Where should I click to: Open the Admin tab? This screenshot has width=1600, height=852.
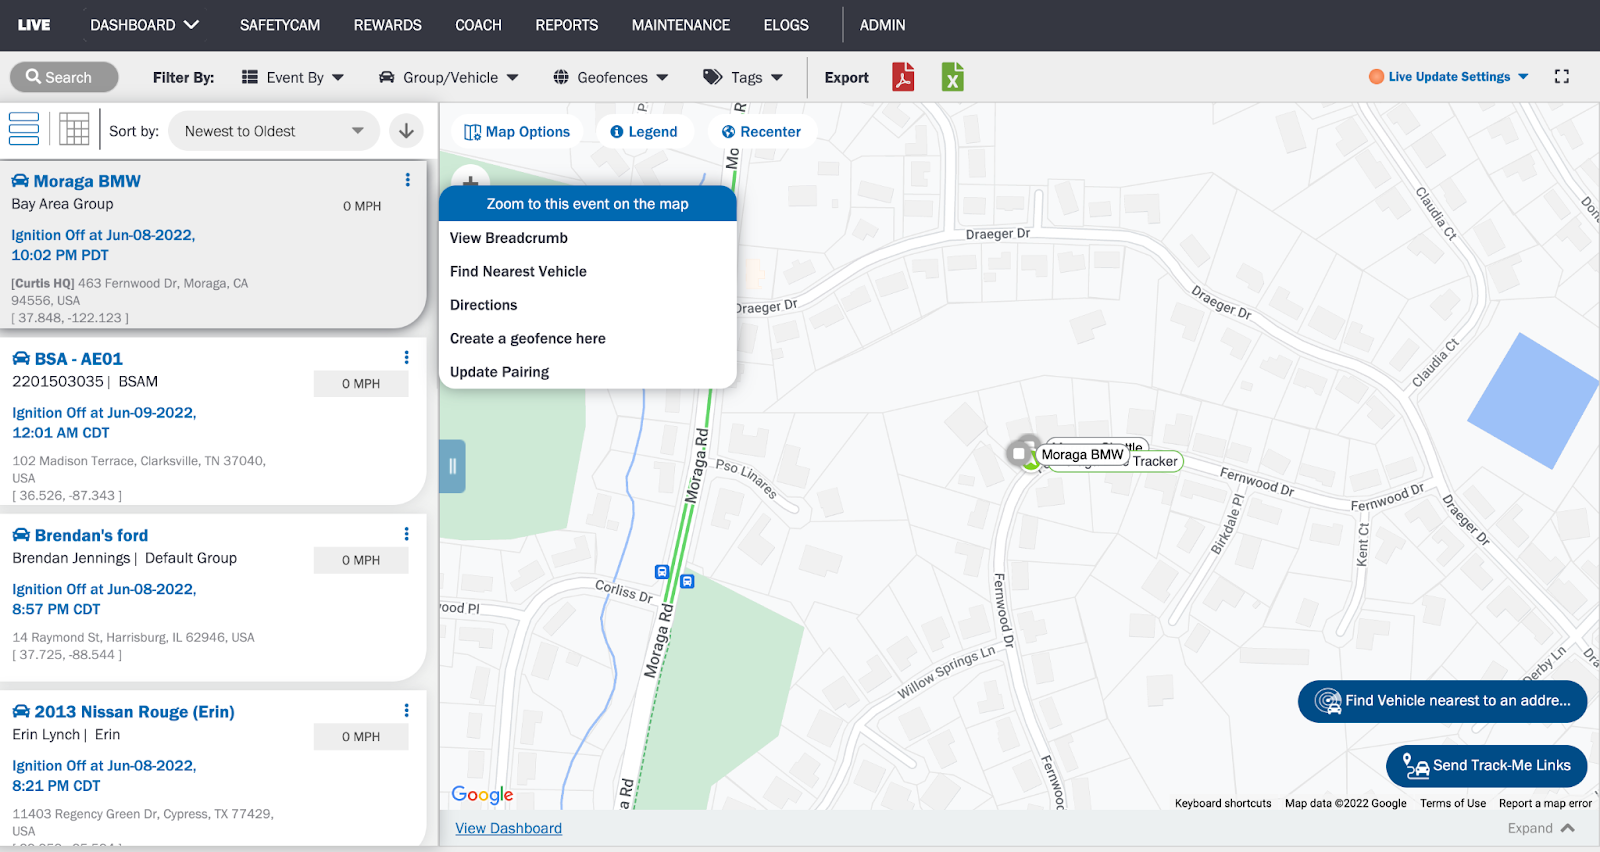[x=882, y=25]
